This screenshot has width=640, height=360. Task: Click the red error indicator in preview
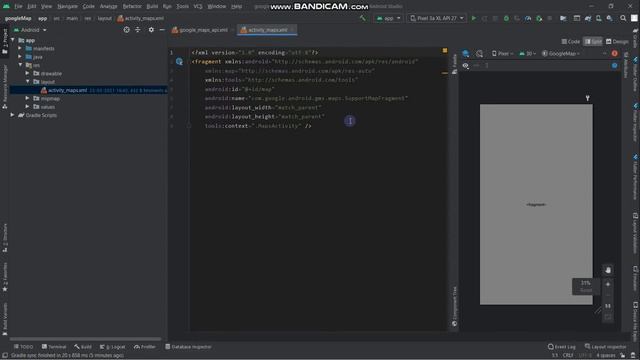click(x=614, y=53)
